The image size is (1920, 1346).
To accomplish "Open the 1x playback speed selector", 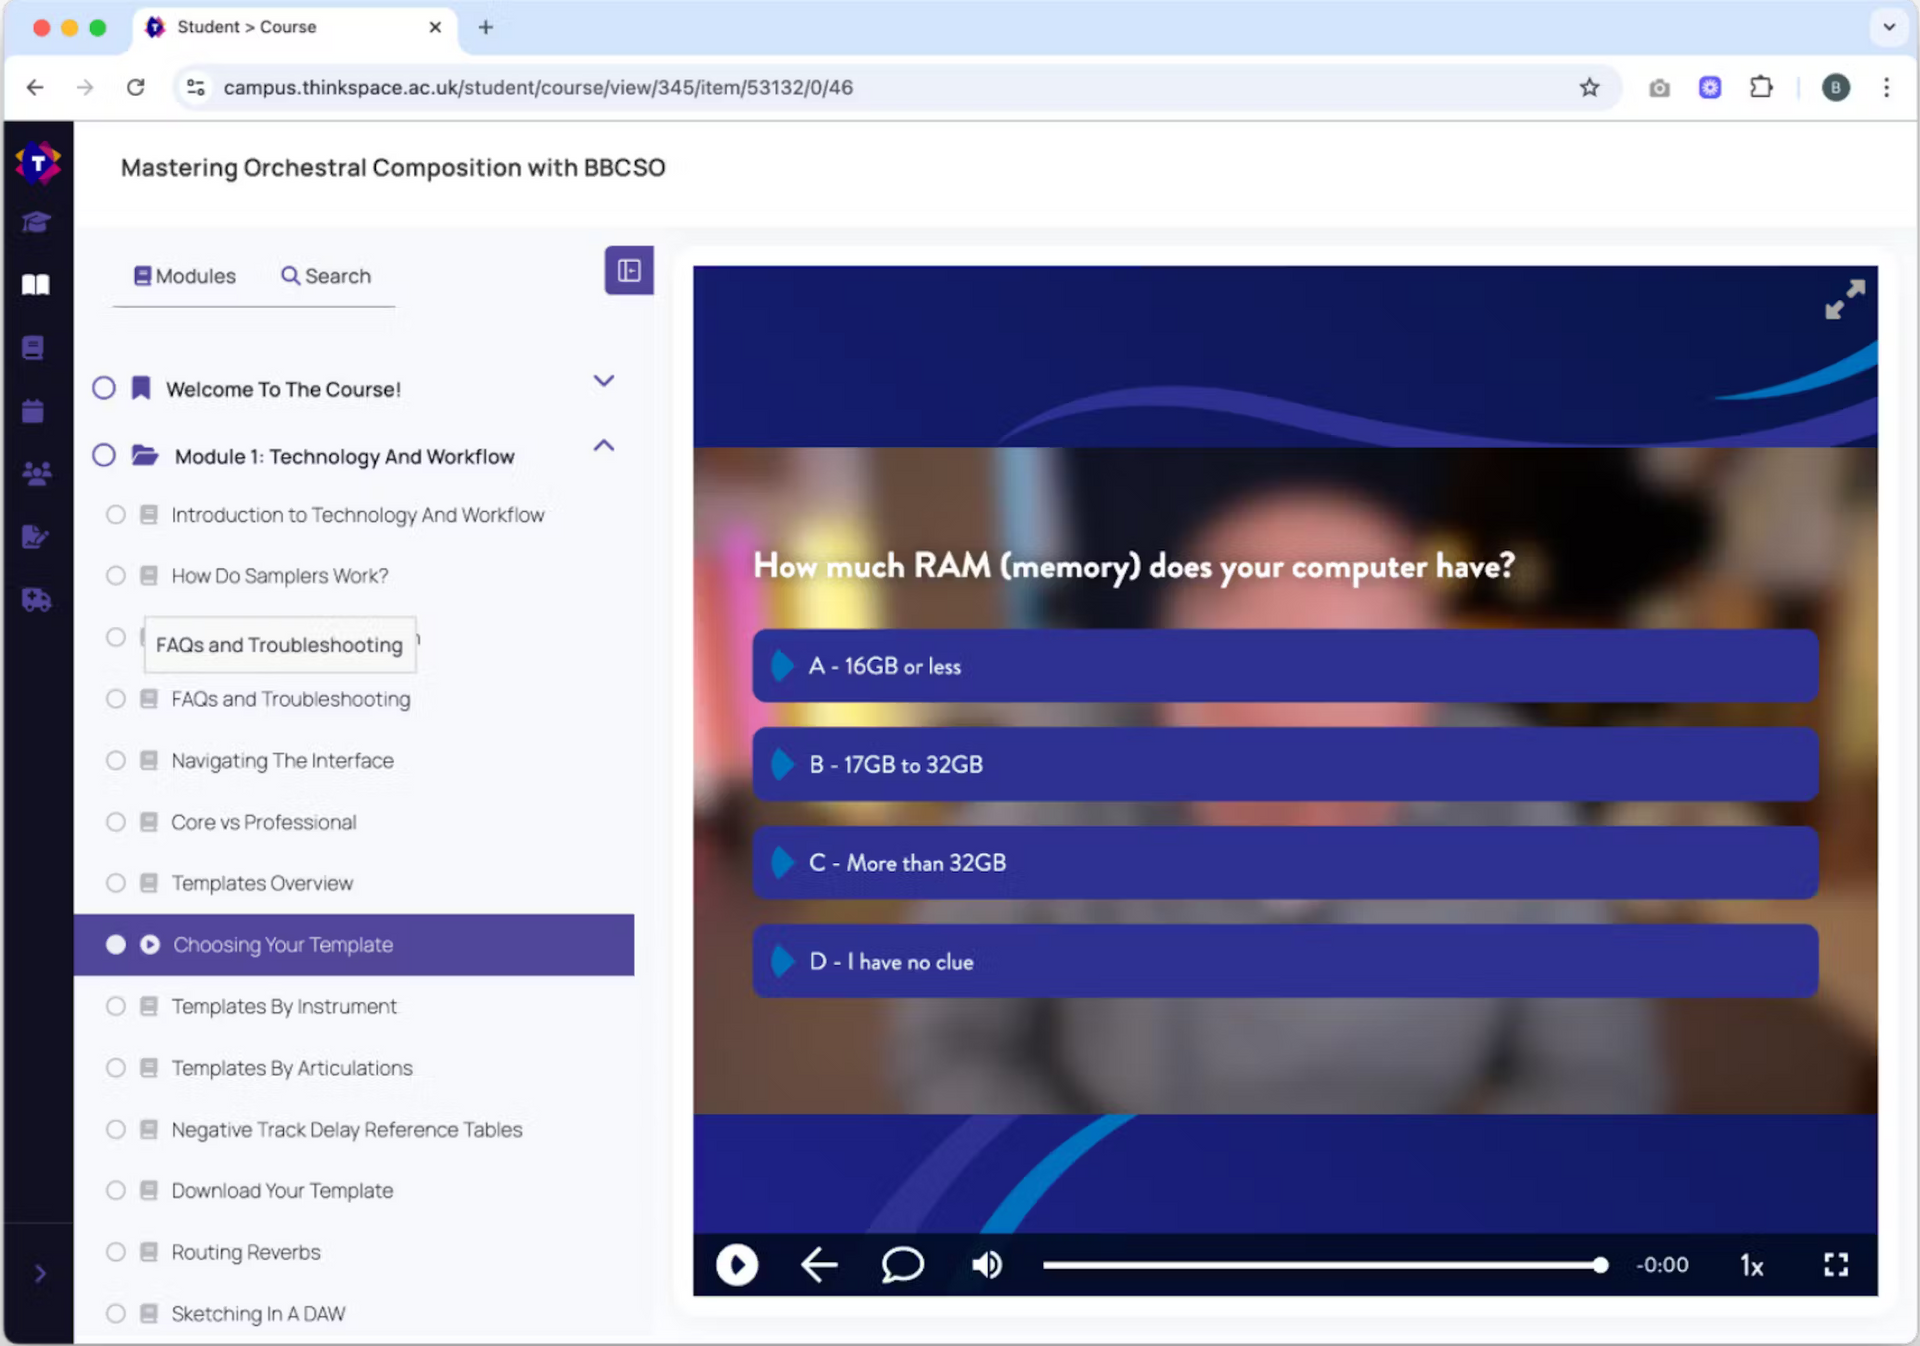I will [x=1751, y=1265].
